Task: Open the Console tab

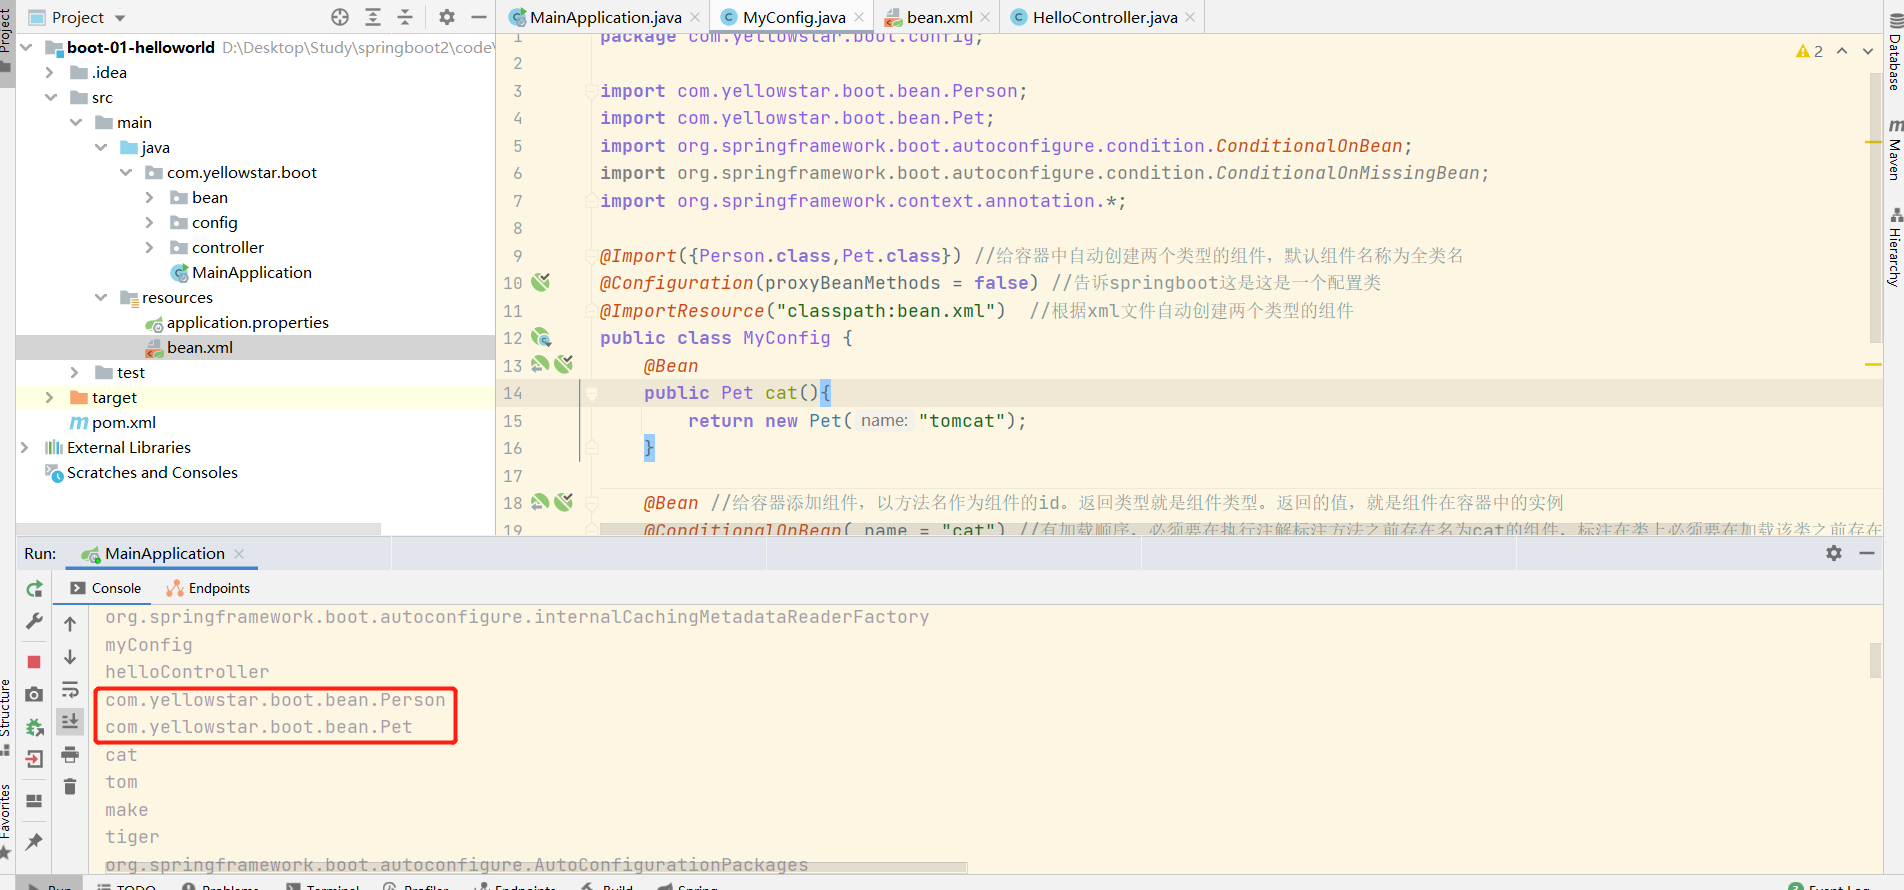Action: [106, 588]
